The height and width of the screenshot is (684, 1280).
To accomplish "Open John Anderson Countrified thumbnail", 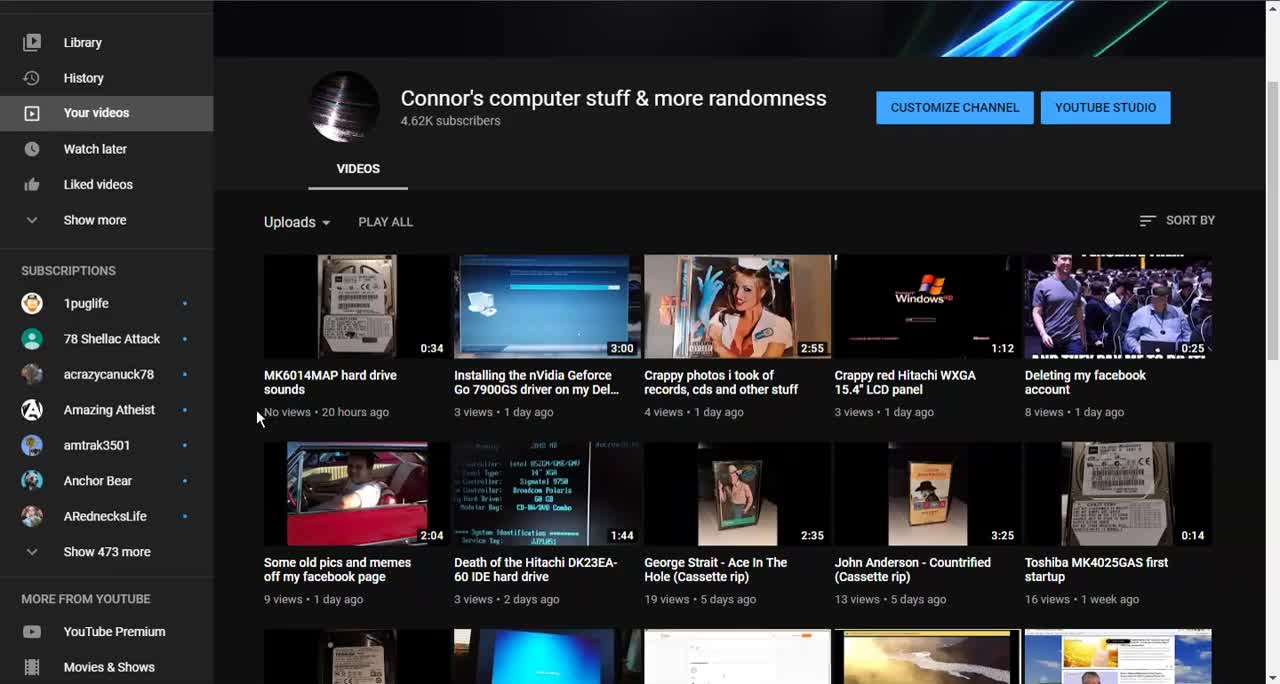I will coord(927,493).
